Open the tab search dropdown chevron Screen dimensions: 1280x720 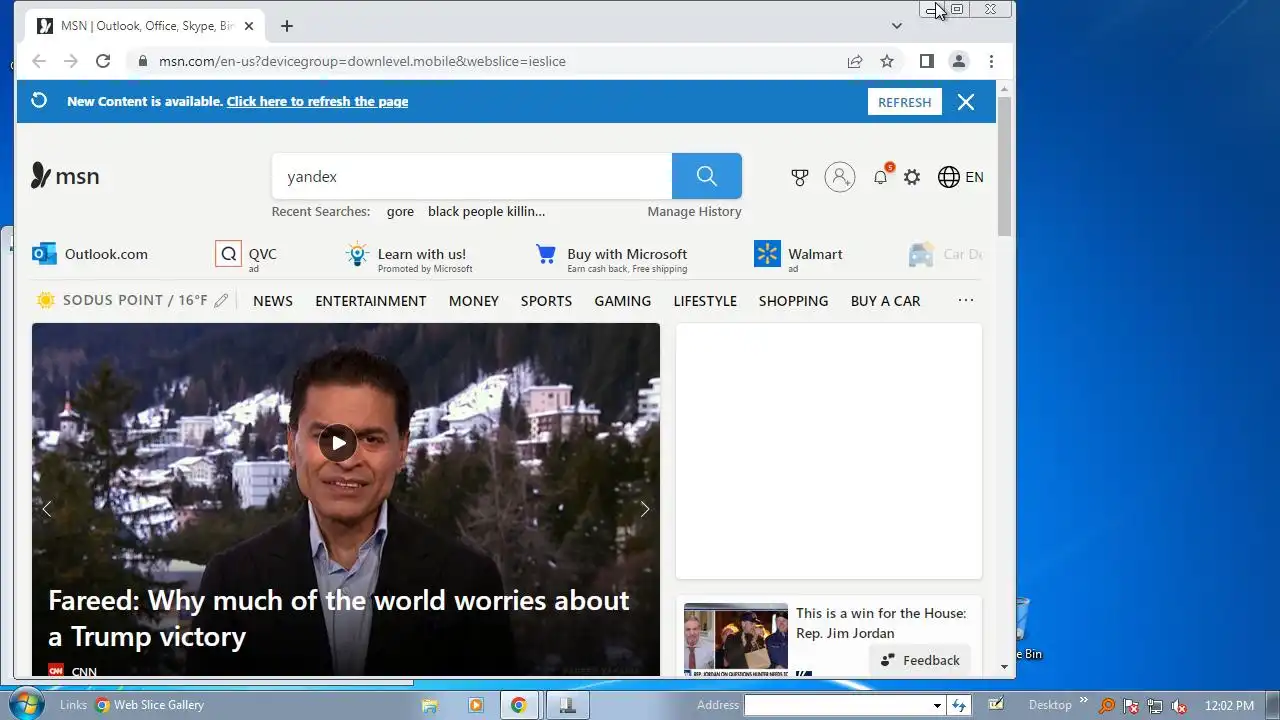[897, 26]
